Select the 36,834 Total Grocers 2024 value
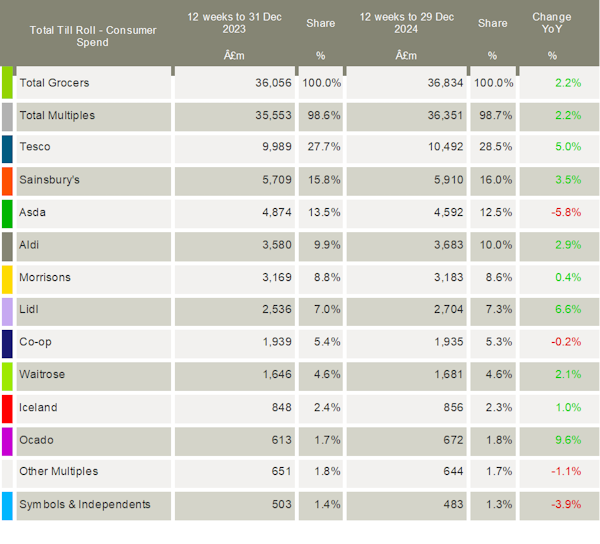 point(445,83)
